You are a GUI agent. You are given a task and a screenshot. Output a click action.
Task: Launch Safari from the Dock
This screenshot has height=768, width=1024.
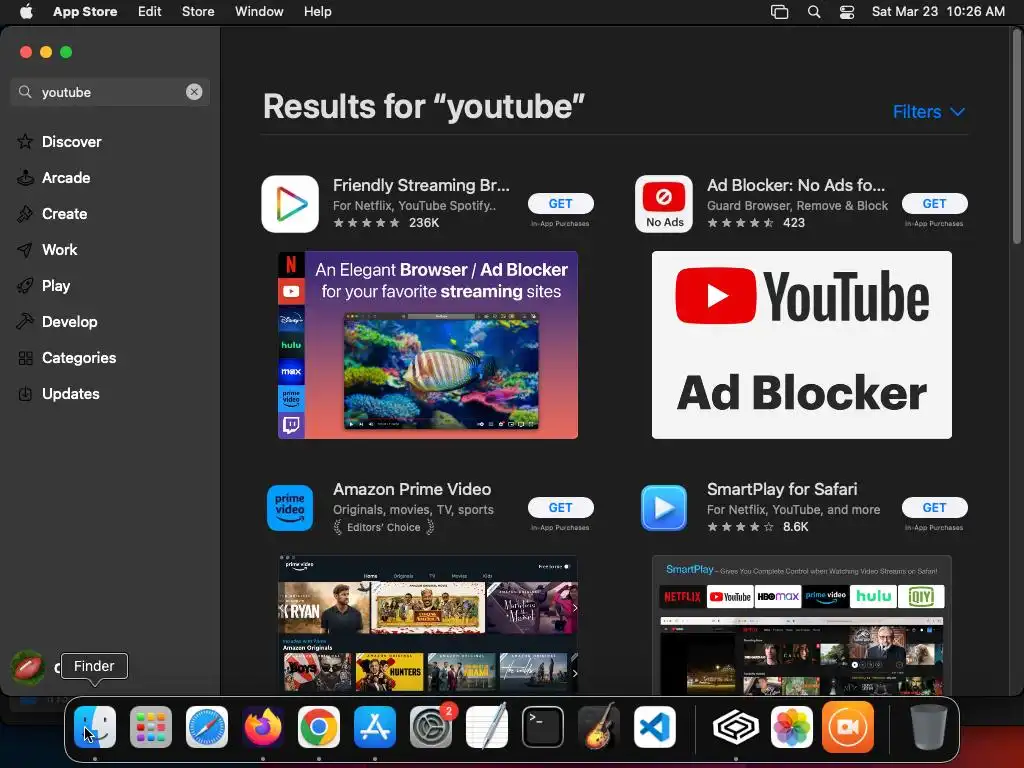coord(207,727)
